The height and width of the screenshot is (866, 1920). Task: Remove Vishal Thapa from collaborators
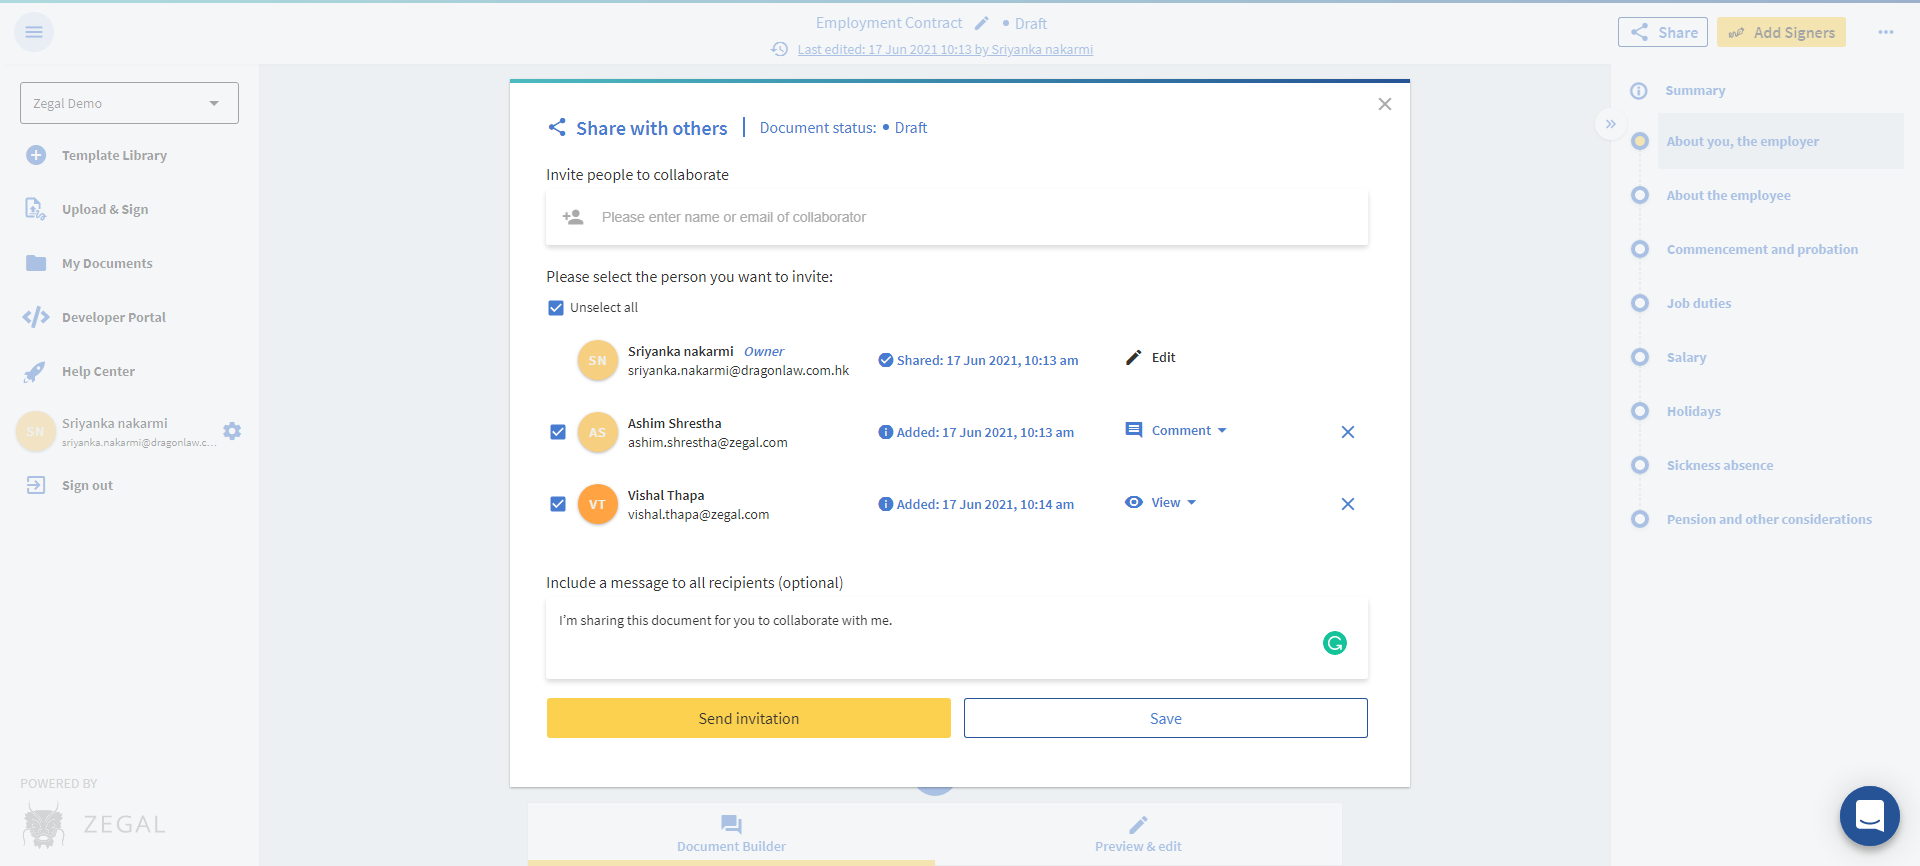(1348, 504)
